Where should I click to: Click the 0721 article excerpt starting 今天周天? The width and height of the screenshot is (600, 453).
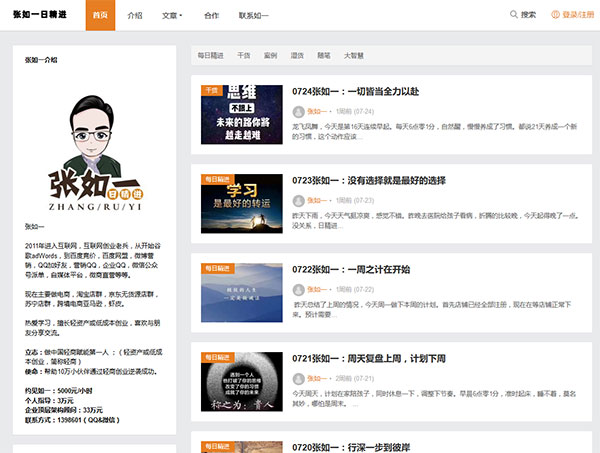[x=434, y=399]
